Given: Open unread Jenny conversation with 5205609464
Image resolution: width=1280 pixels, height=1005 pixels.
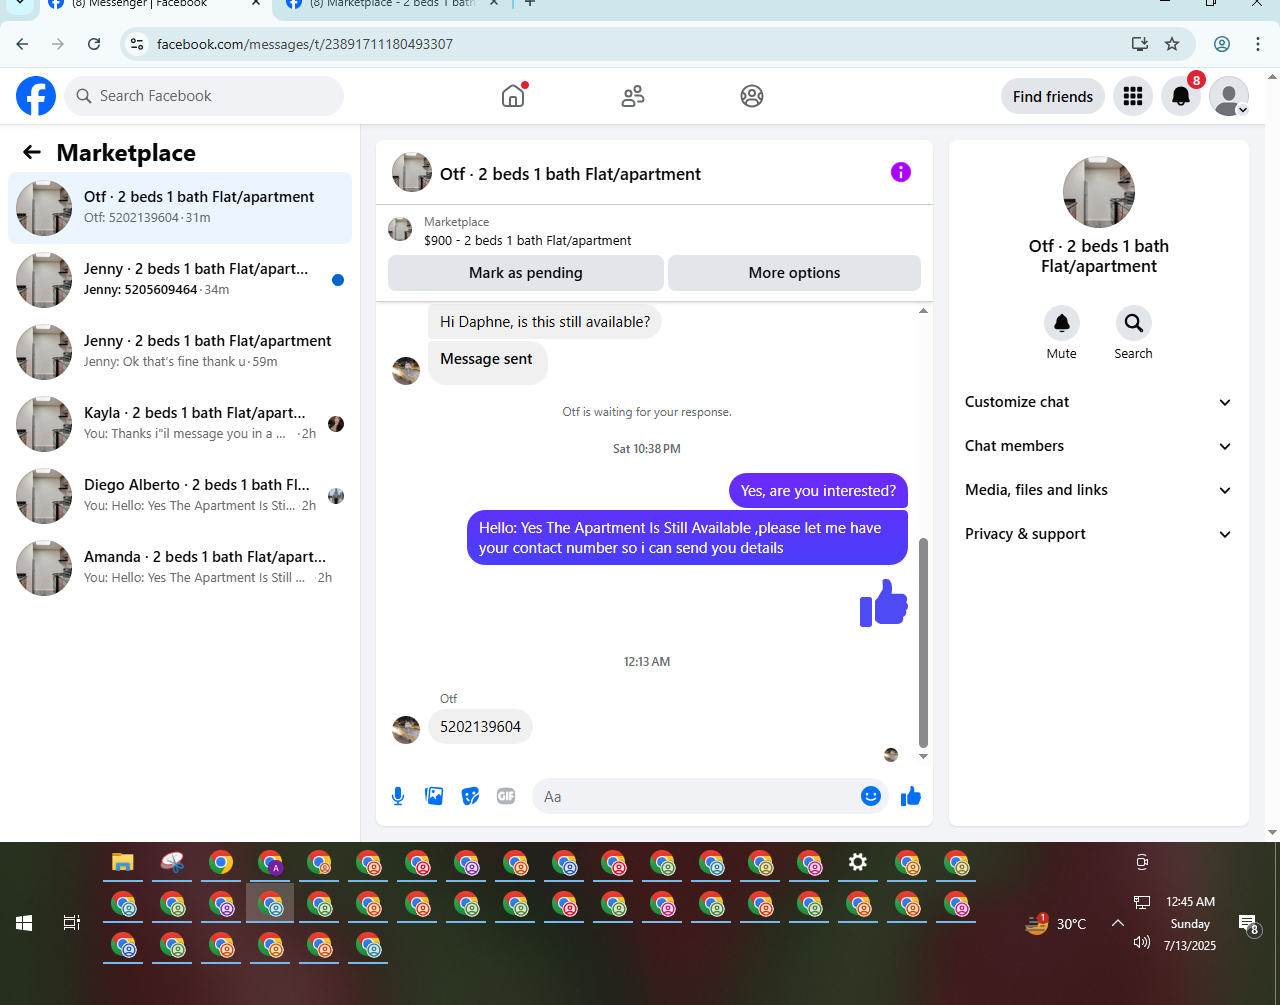Looking at the screenshot, I should 180,280.
